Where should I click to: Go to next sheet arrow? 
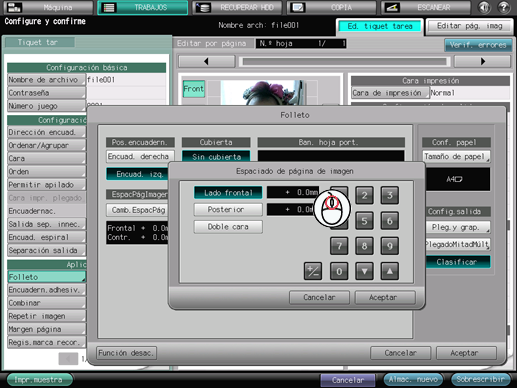[x=482, y=61]
